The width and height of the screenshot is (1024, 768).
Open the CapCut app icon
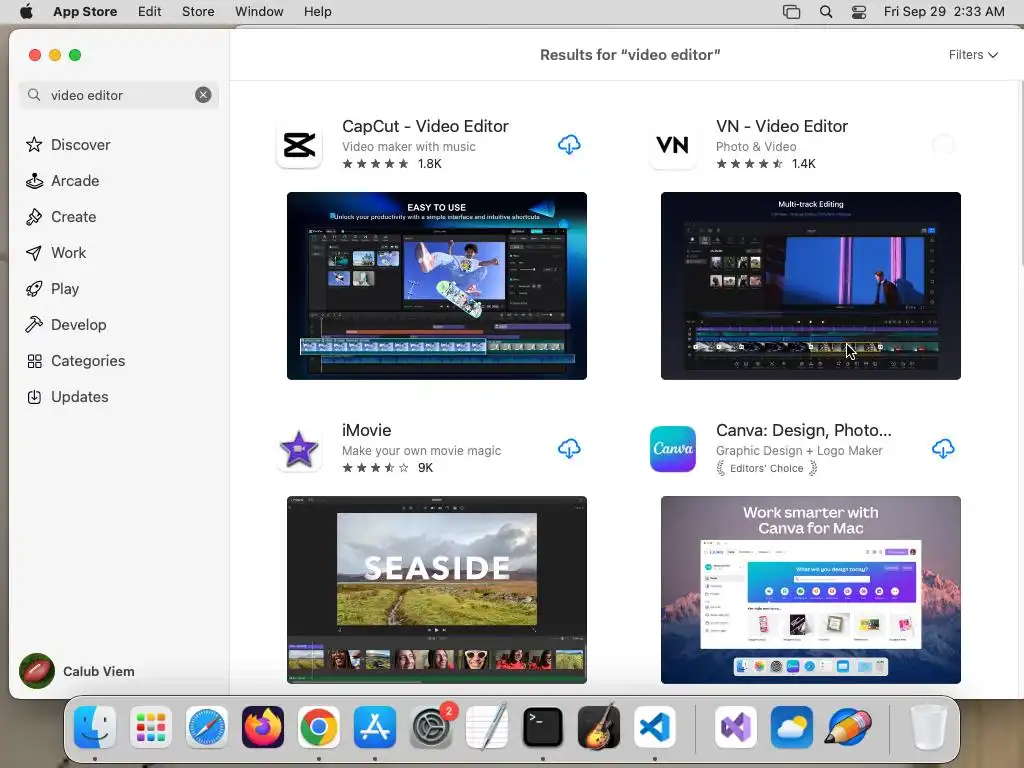299,145
